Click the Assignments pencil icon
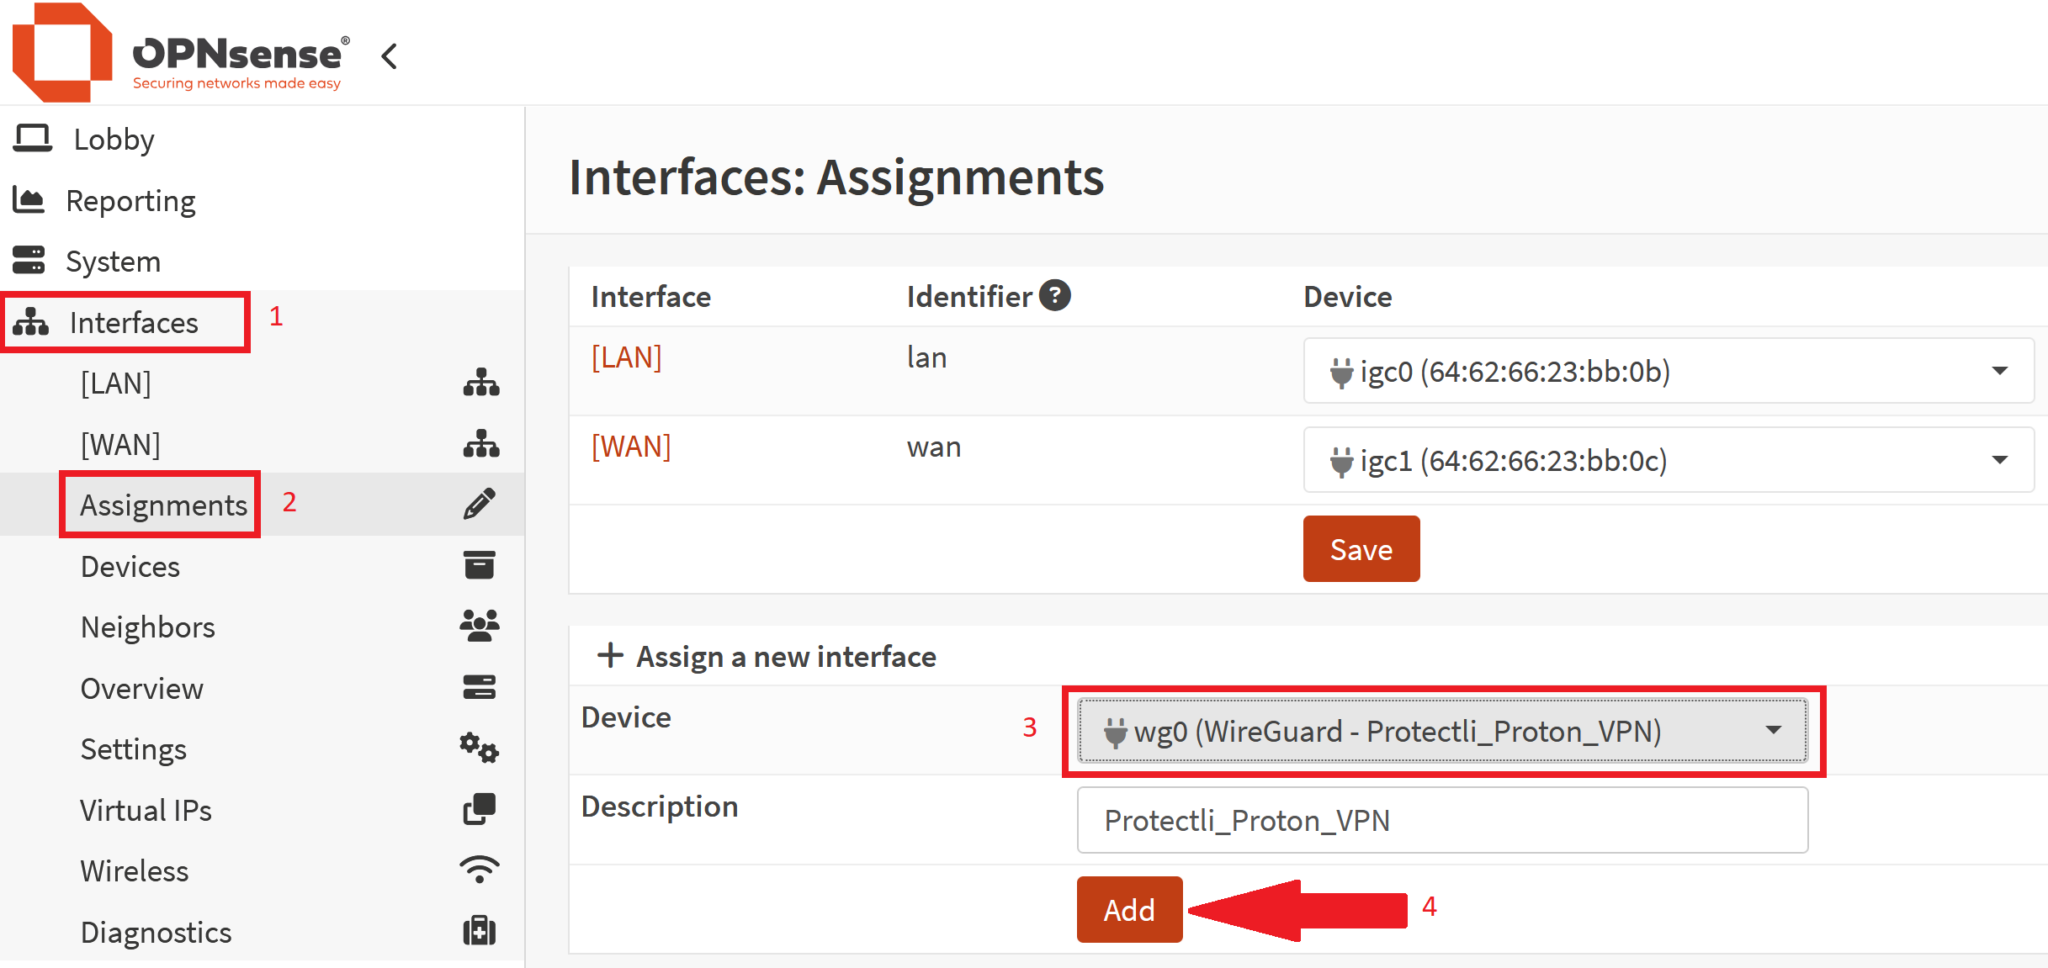This screenshot has width=2048, height=968. coord(480,503)
